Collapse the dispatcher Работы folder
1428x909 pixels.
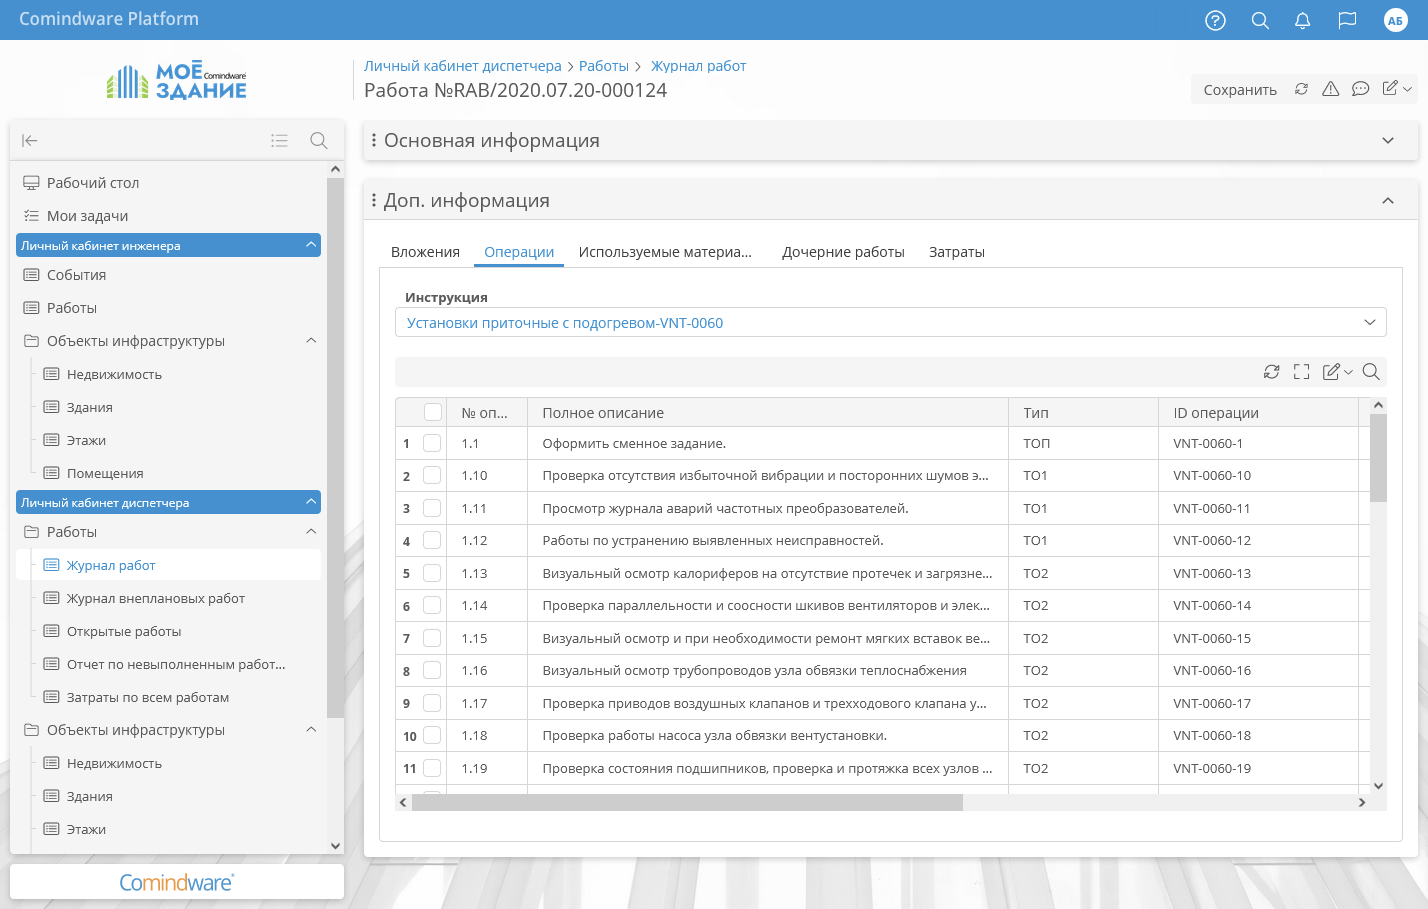coord(311,532)
